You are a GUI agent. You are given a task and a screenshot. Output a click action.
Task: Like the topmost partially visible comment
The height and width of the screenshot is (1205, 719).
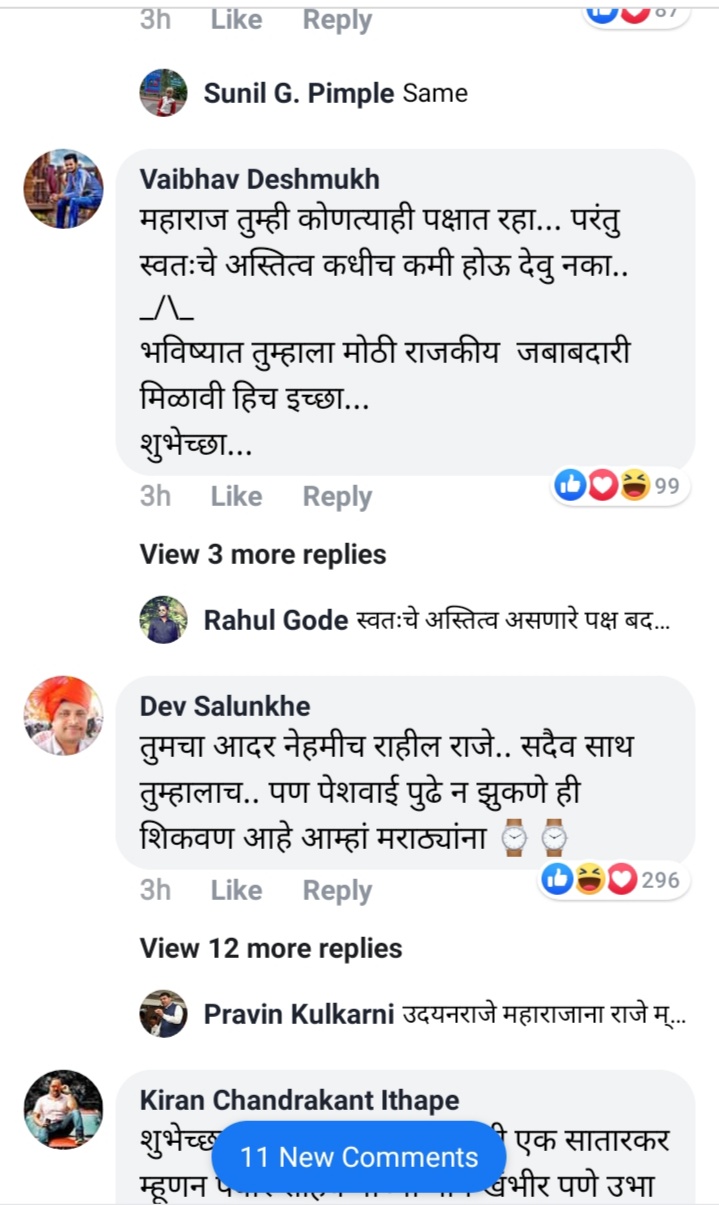click(236, 19)
